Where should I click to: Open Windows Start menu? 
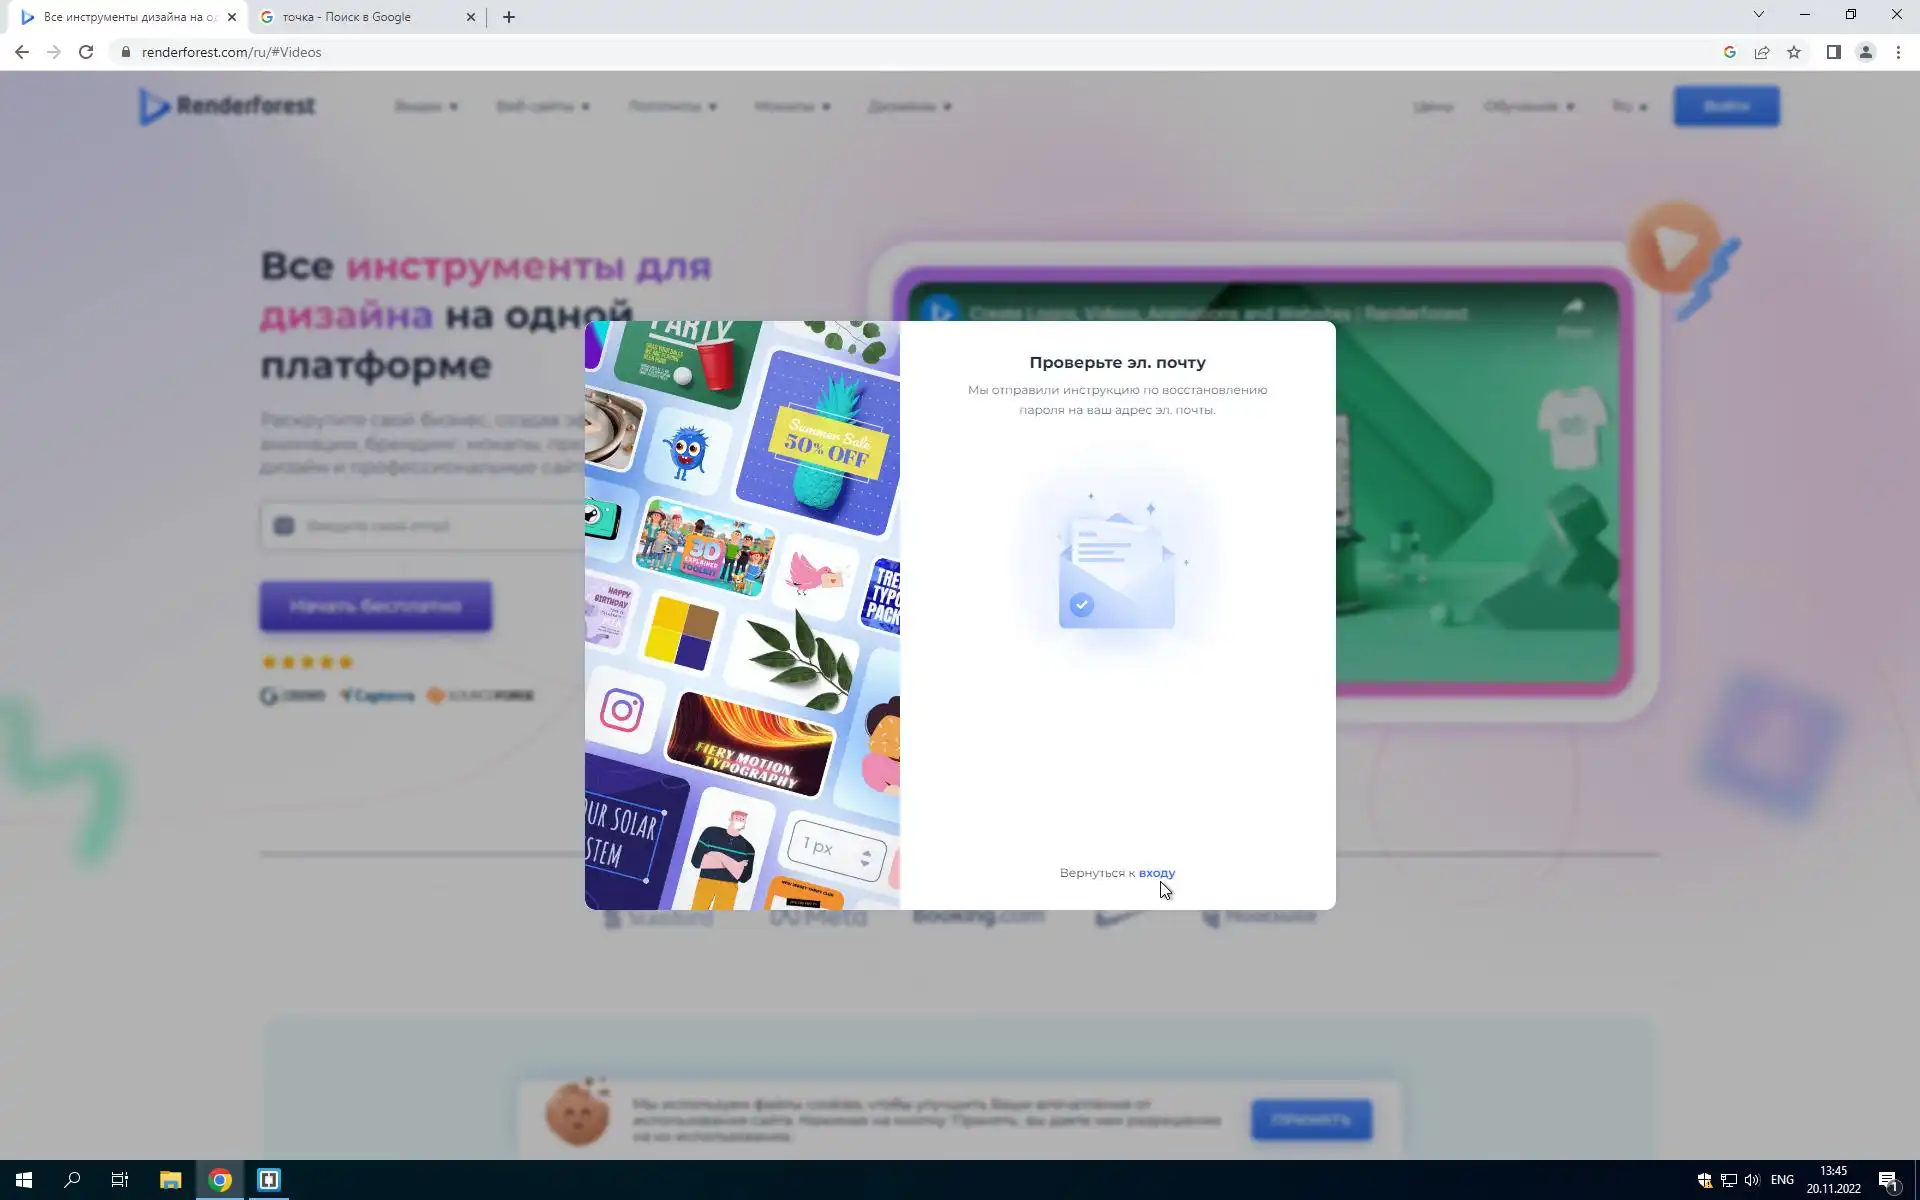pyautogui.click(x=24, y=1180)
